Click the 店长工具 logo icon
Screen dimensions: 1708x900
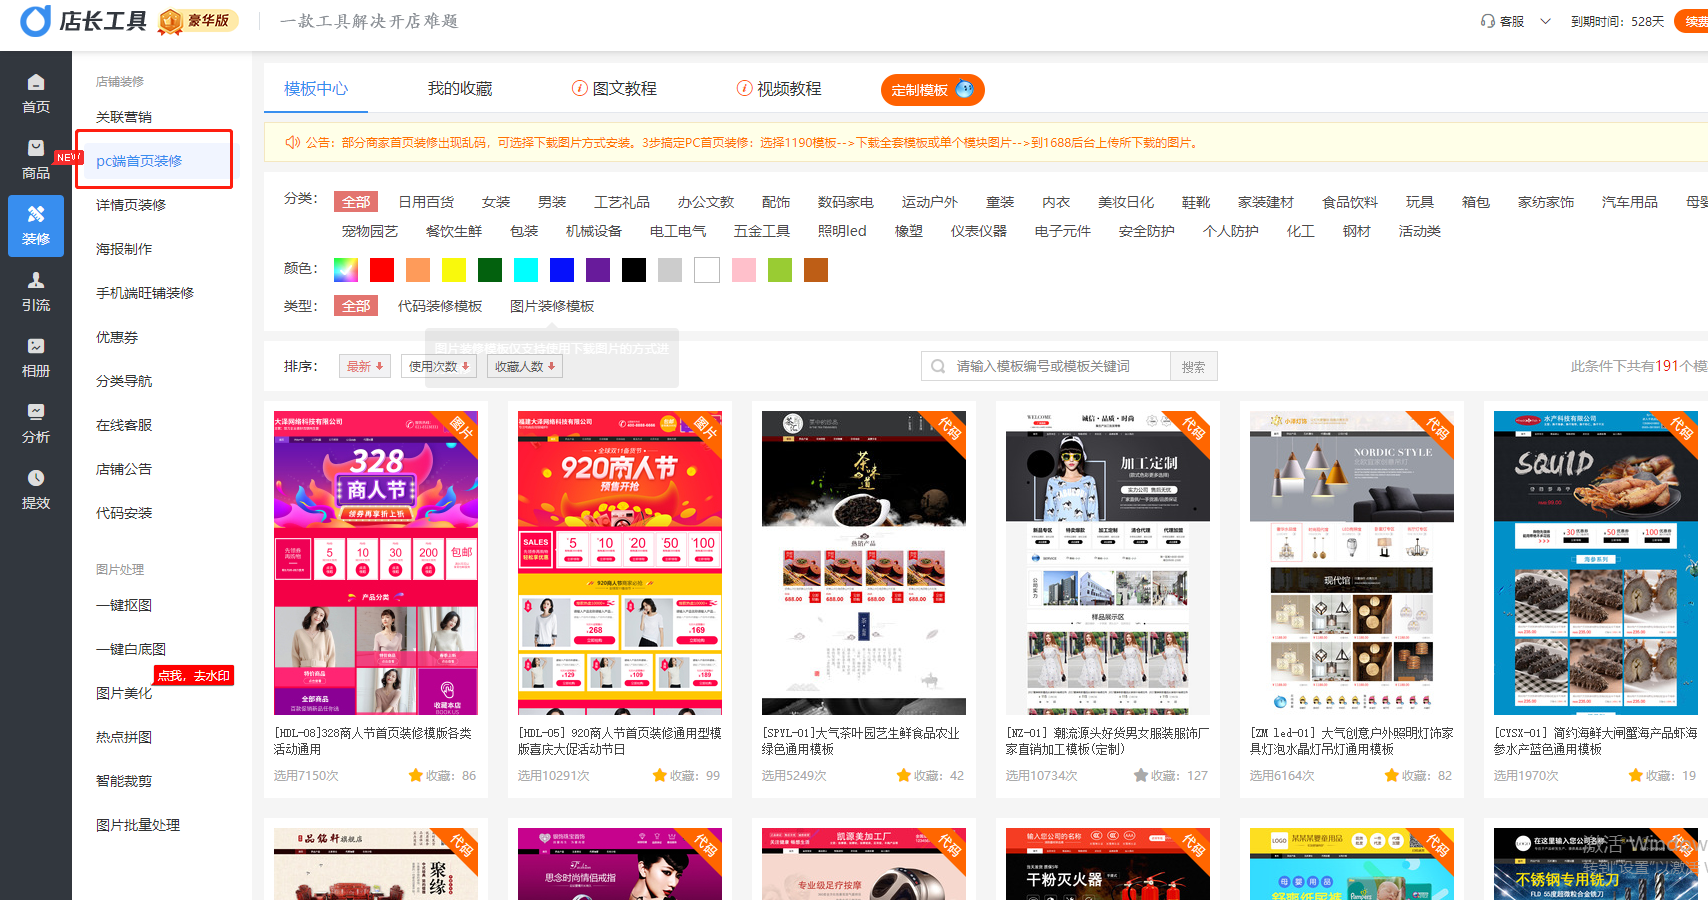35,20
